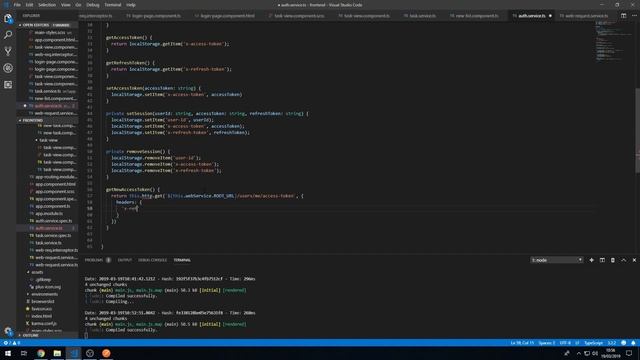Viewport: 640px width, 360px height.
Task: Launch Chrome from the taskbar
Action: [41, 353]
